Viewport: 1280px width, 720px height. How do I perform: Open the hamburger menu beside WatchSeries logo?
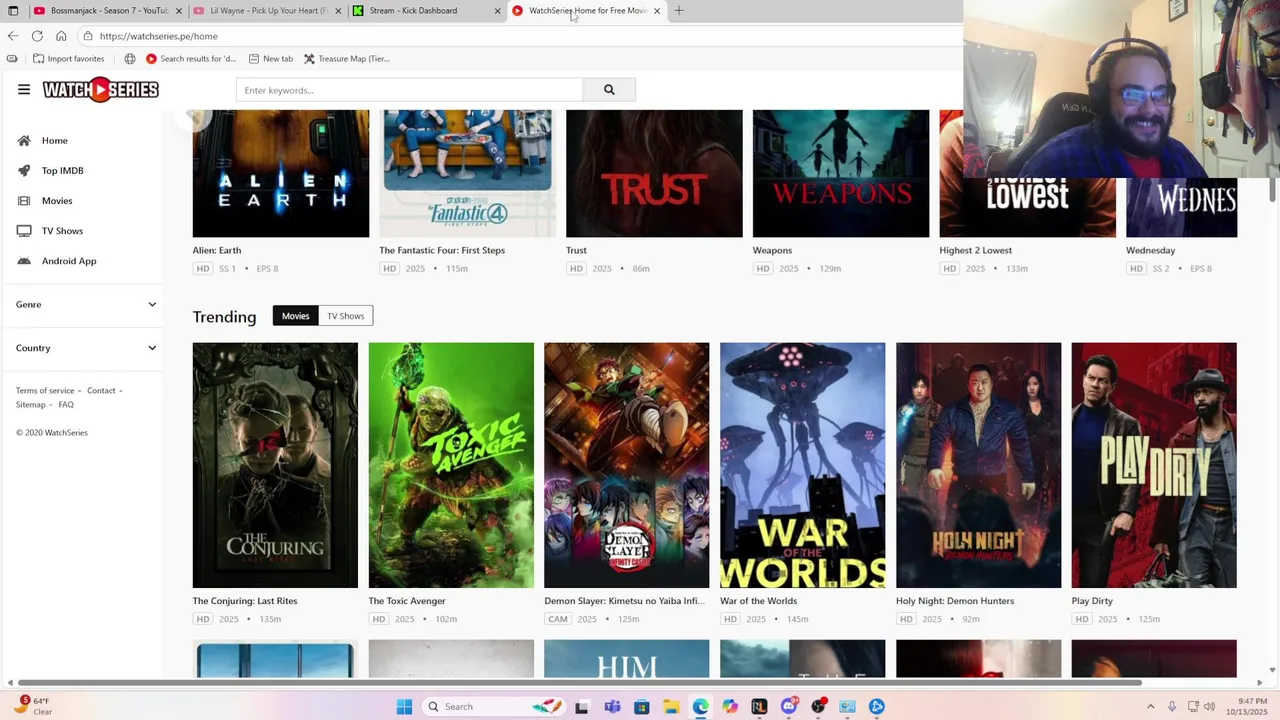[24, 90]
